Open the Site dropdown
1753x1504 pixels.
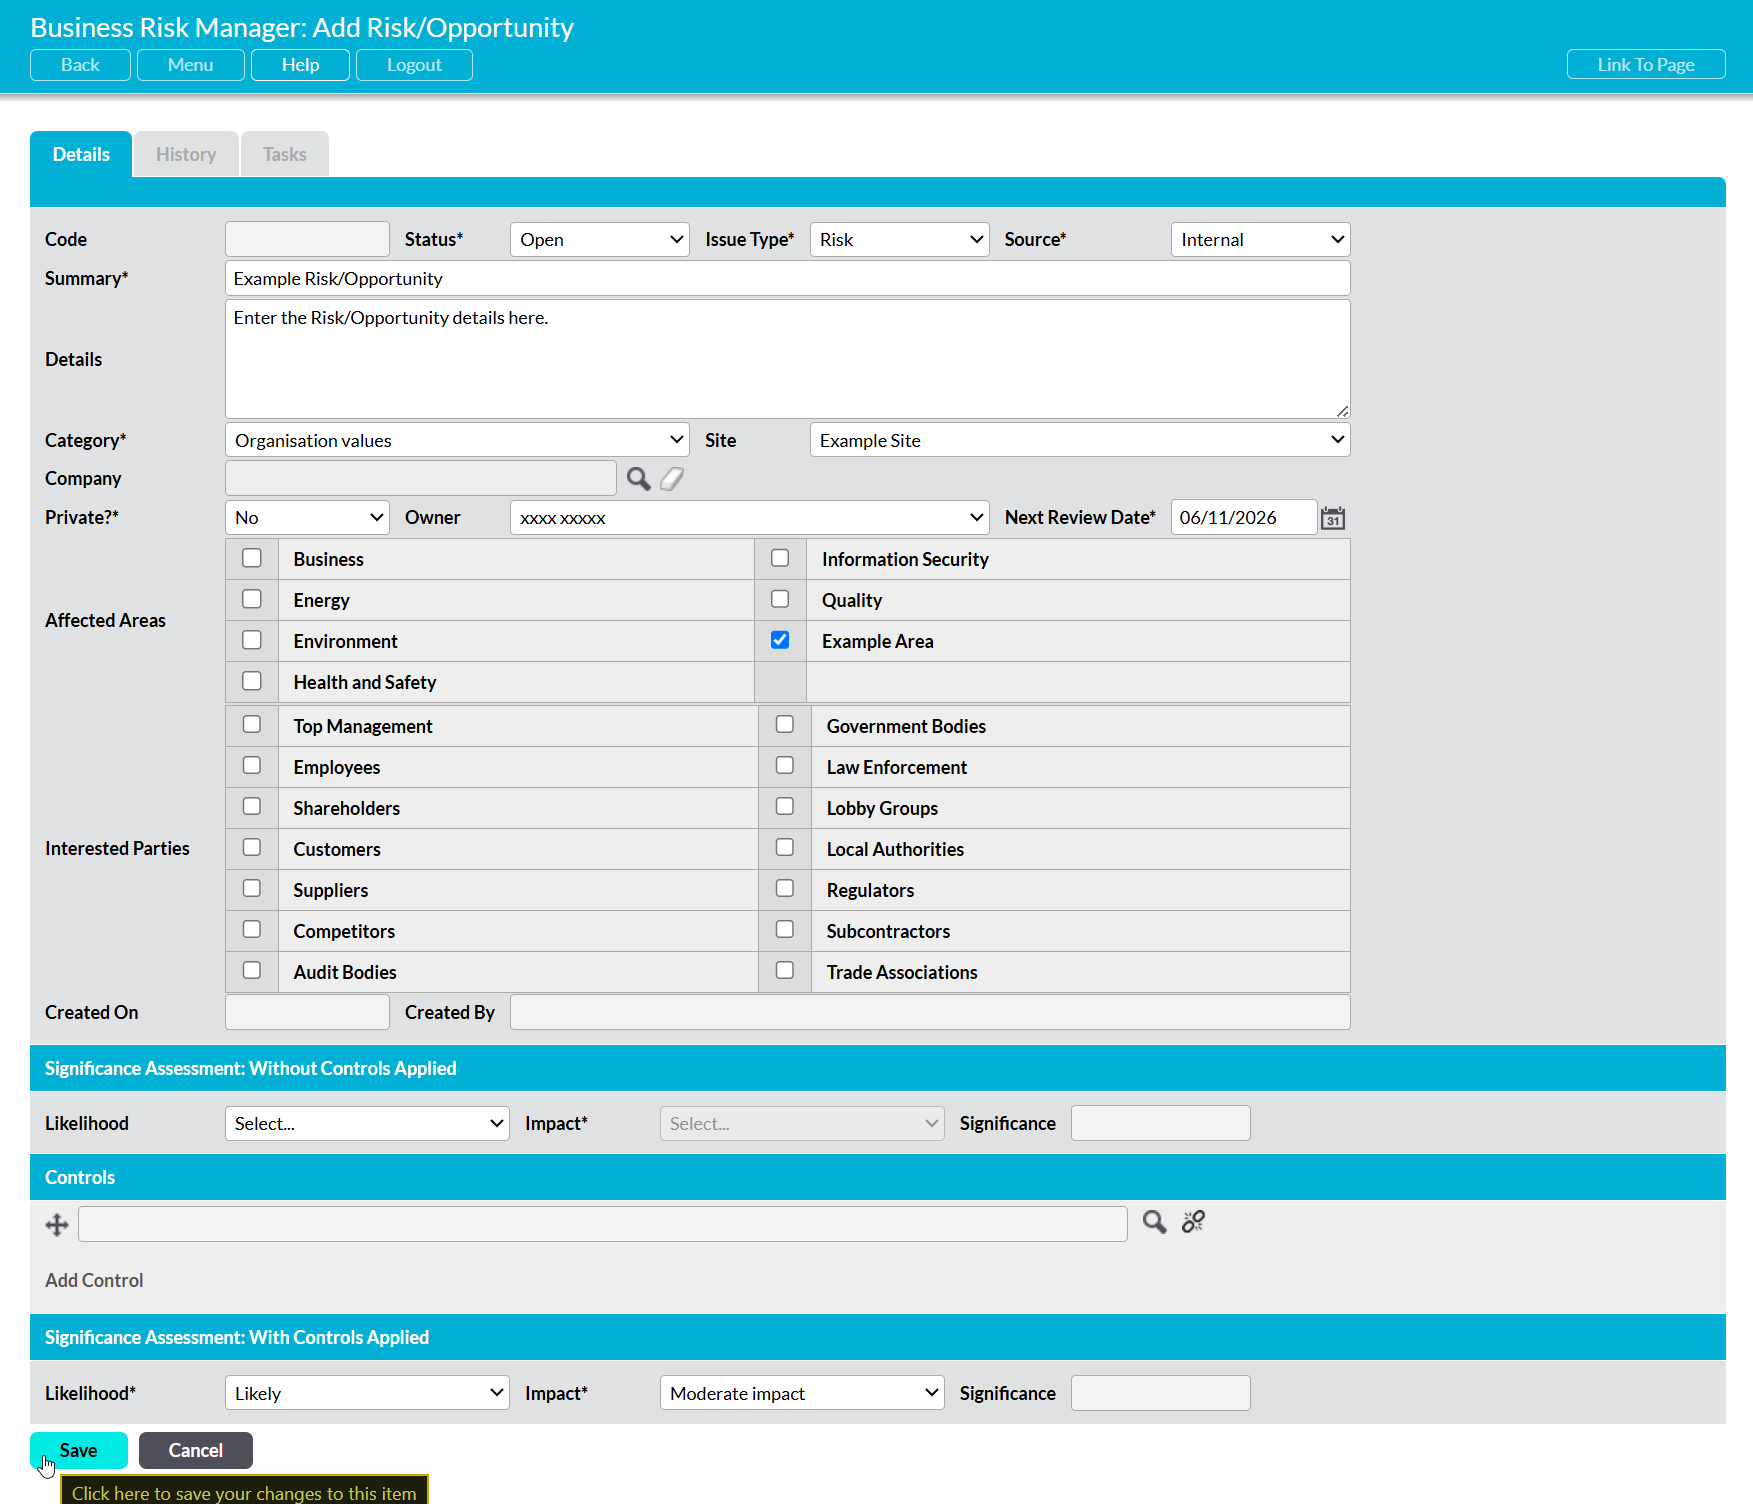click(1080, 440)
